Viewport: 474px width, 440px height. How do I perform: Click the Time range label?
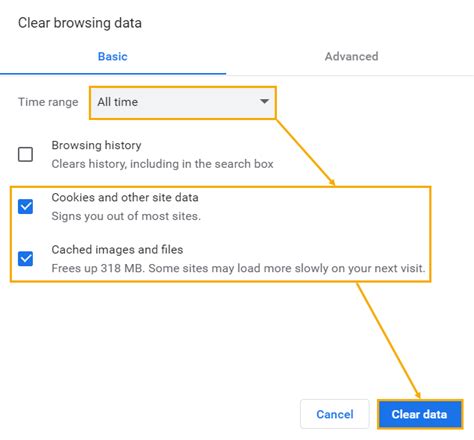[48, 102]
